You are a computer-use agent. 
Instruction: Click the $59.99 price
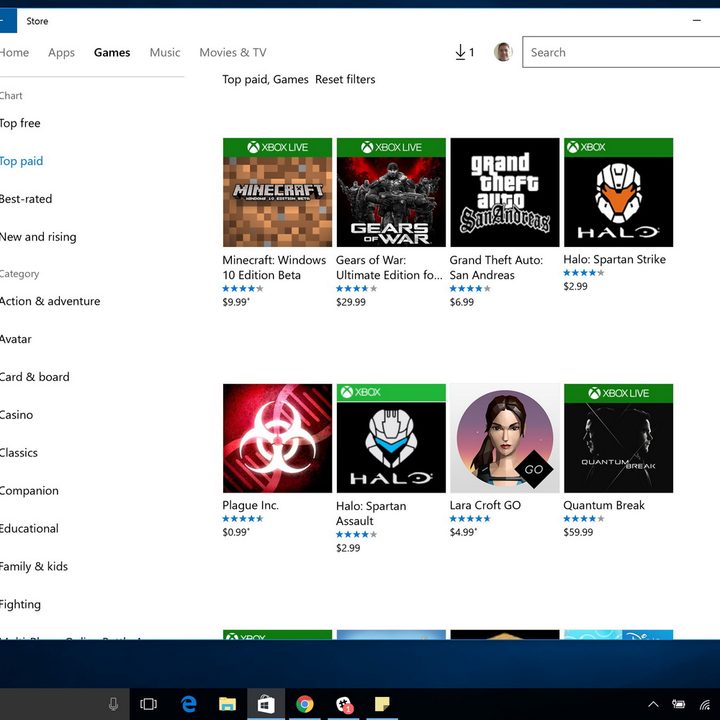point(578,532)
